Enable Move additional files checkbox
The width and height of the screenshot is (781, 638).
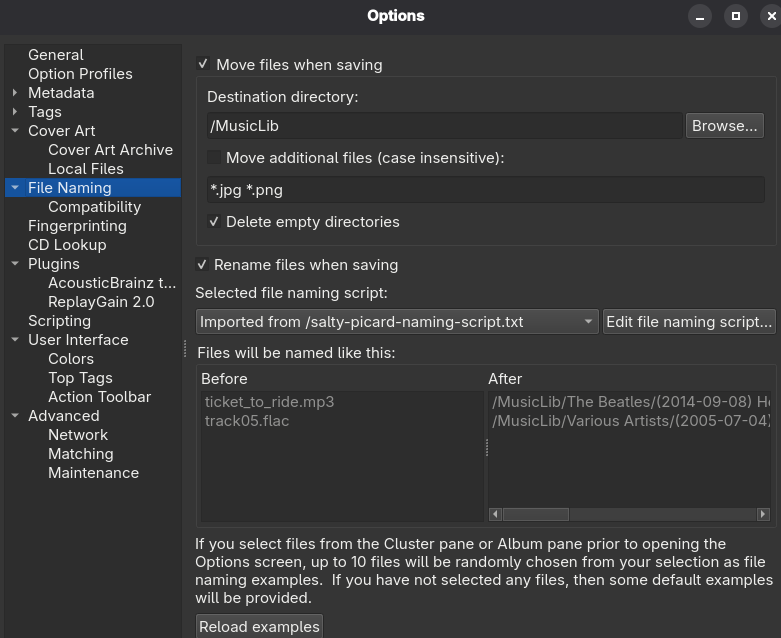[214, 158]
